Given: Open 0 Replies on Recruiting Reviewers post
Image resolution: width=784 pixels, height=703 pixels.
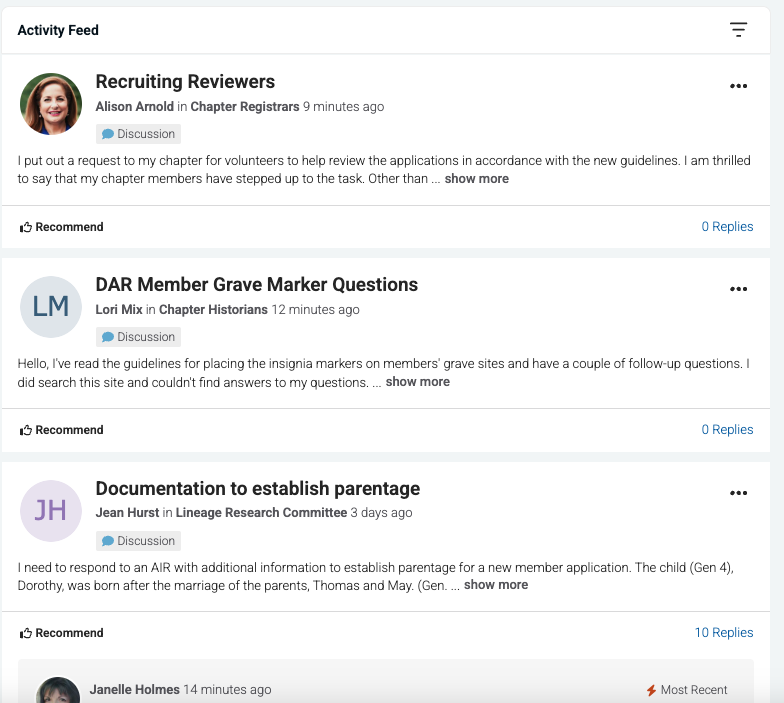Looking at the screenshot, I should coord(728,226).
